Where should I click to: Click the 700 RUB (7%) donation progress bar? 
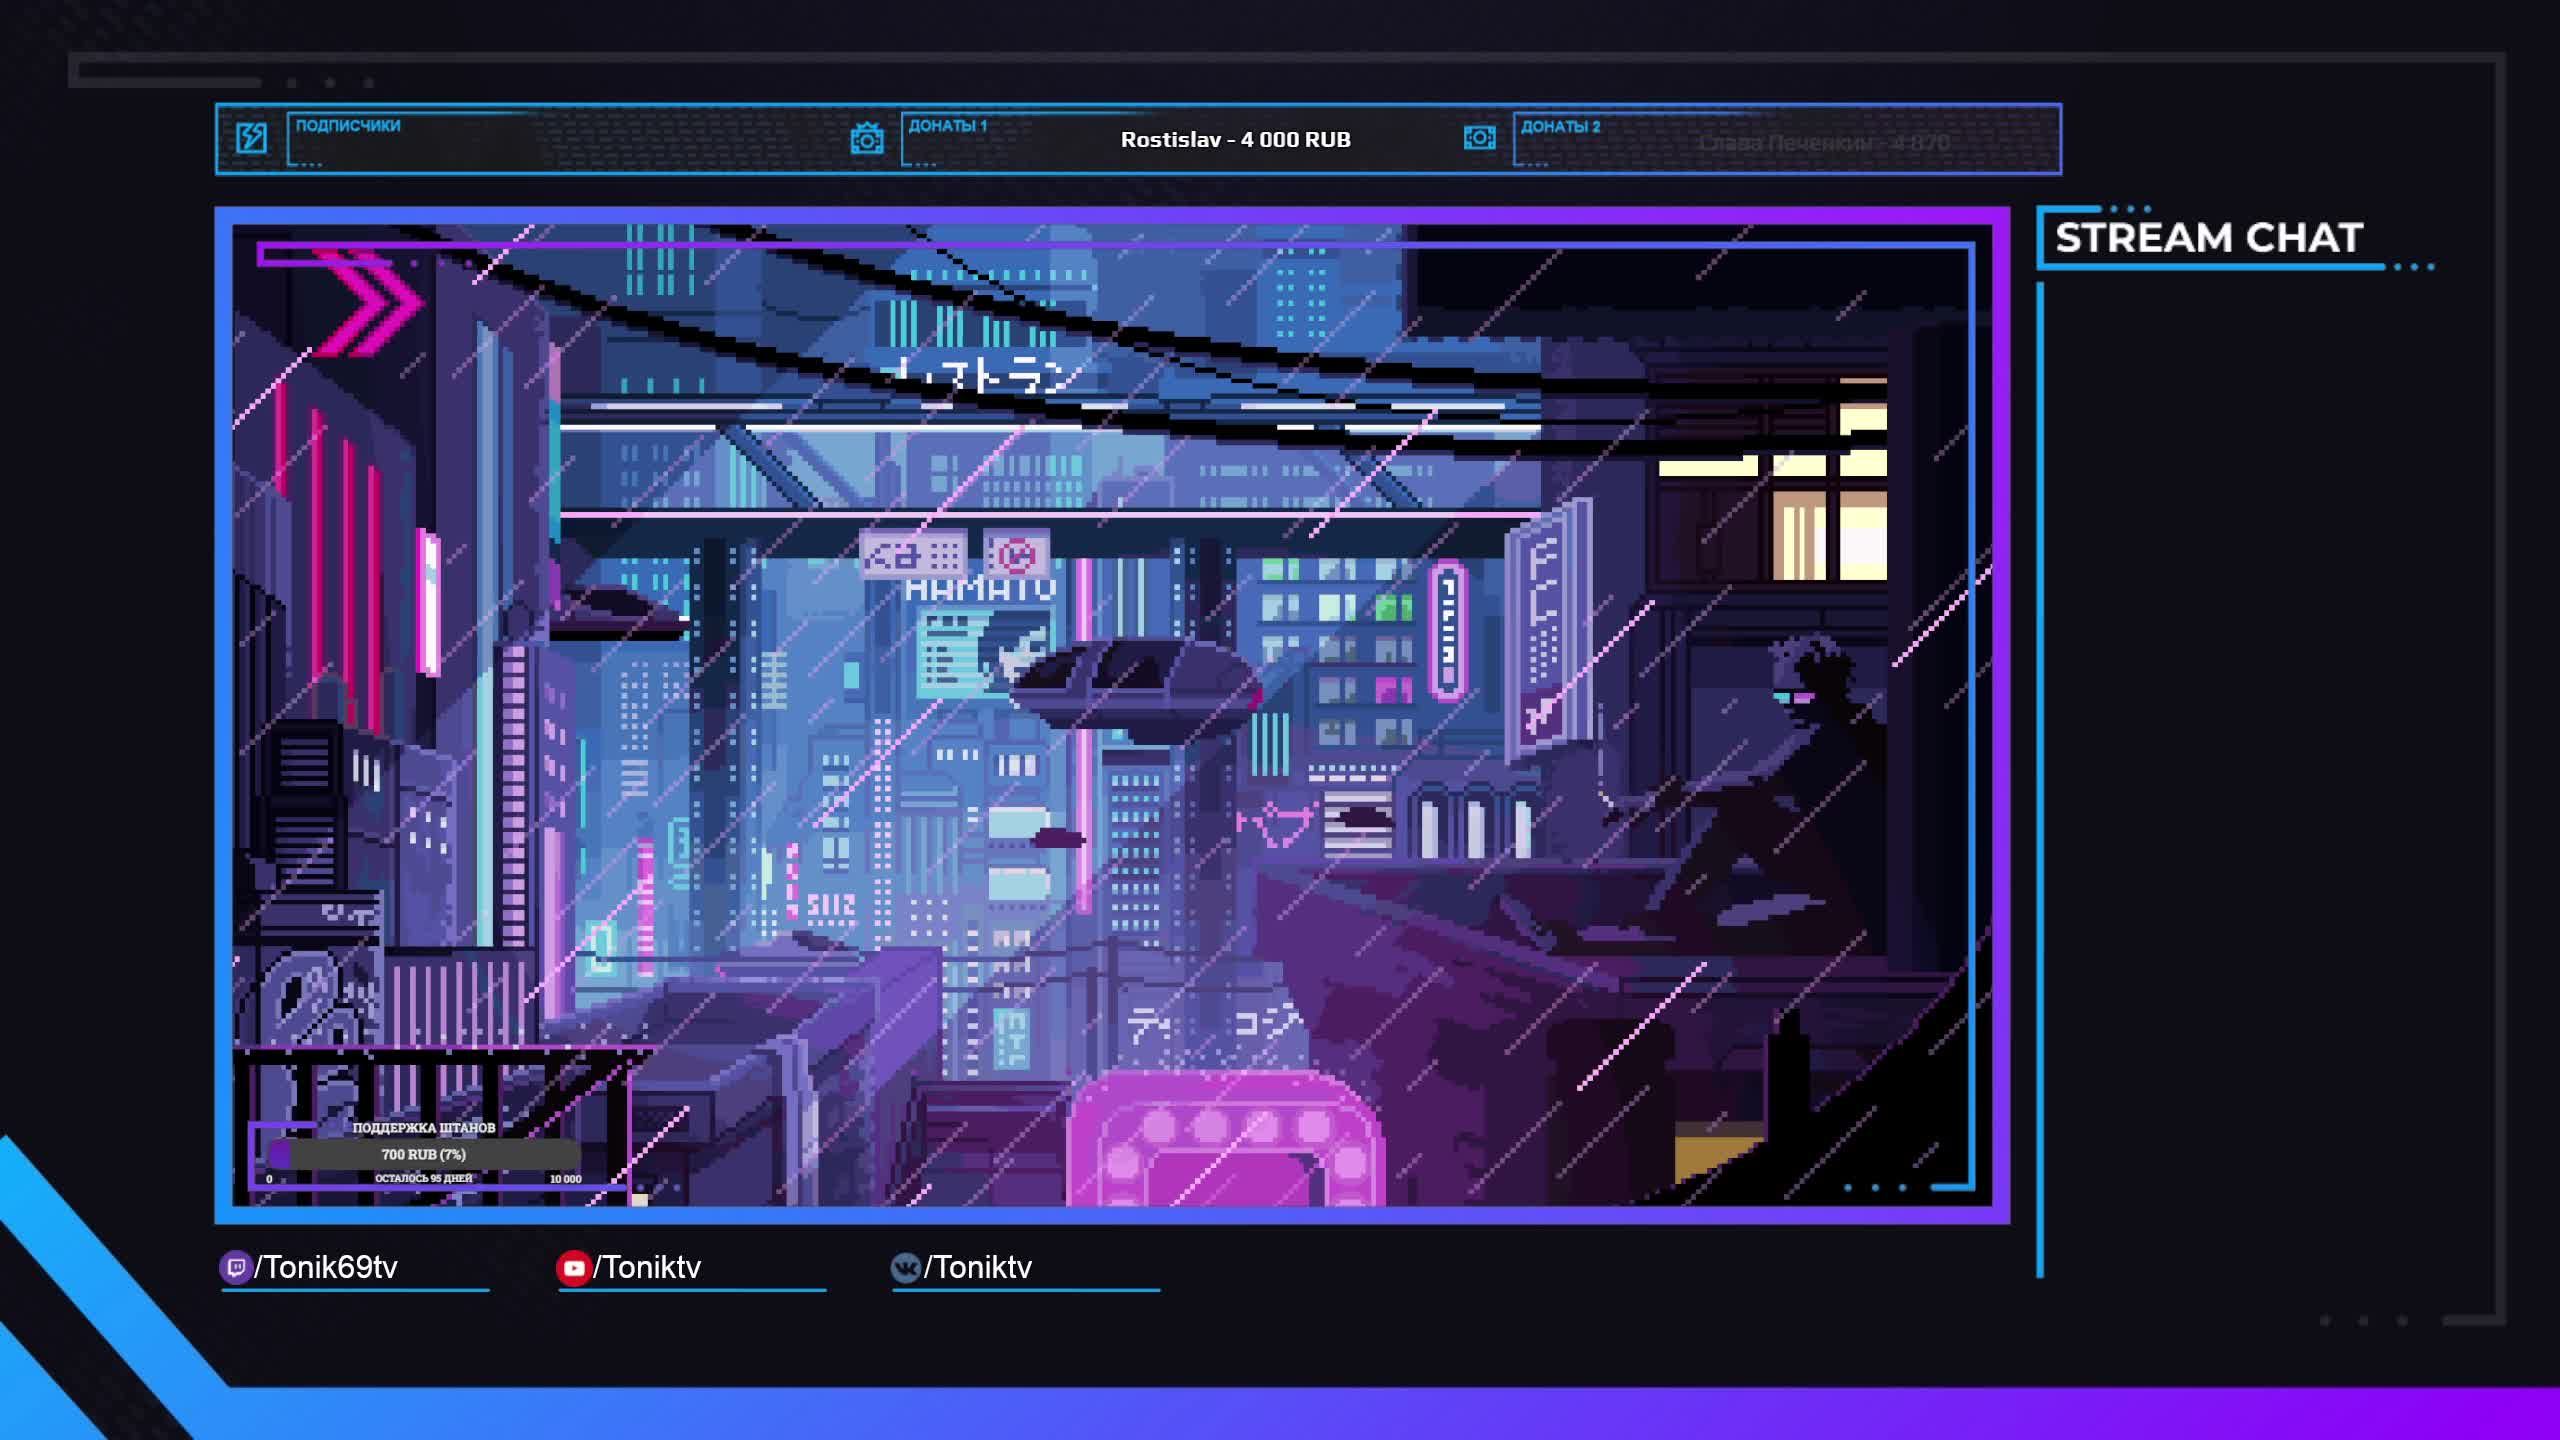(423, 1154)
